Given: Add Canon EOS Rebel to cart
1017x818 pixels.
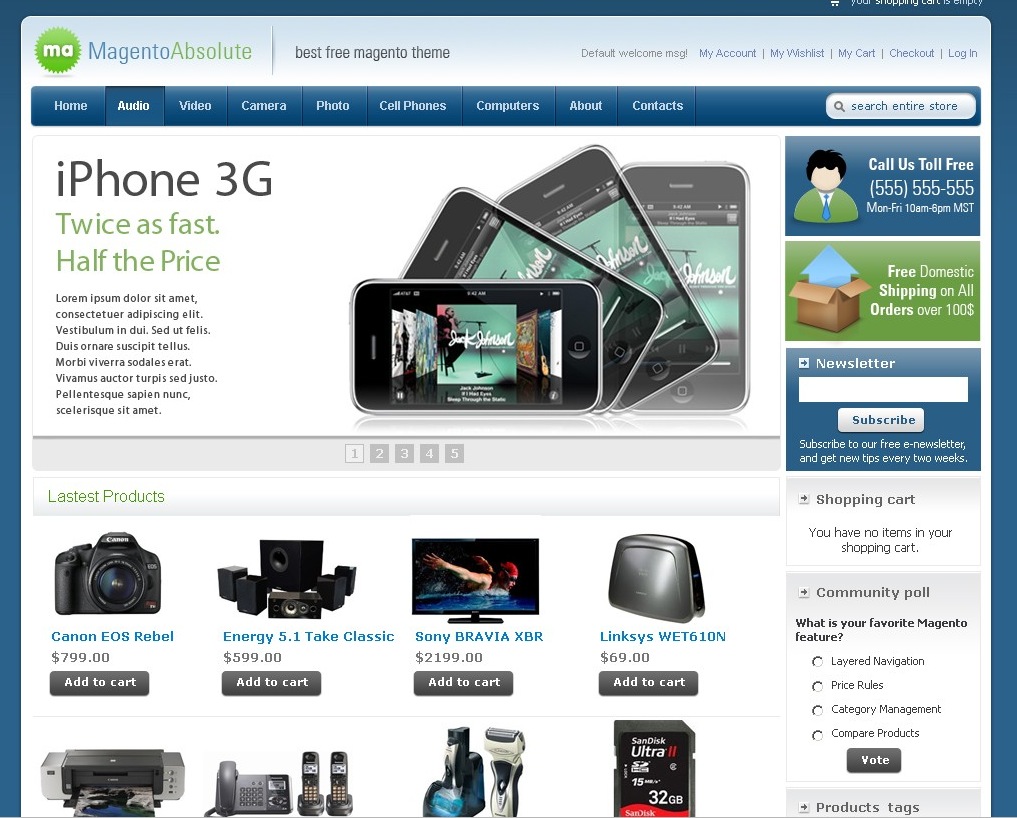Looking at the screenshot, I should pyautogui.click(x=100, y=682).
